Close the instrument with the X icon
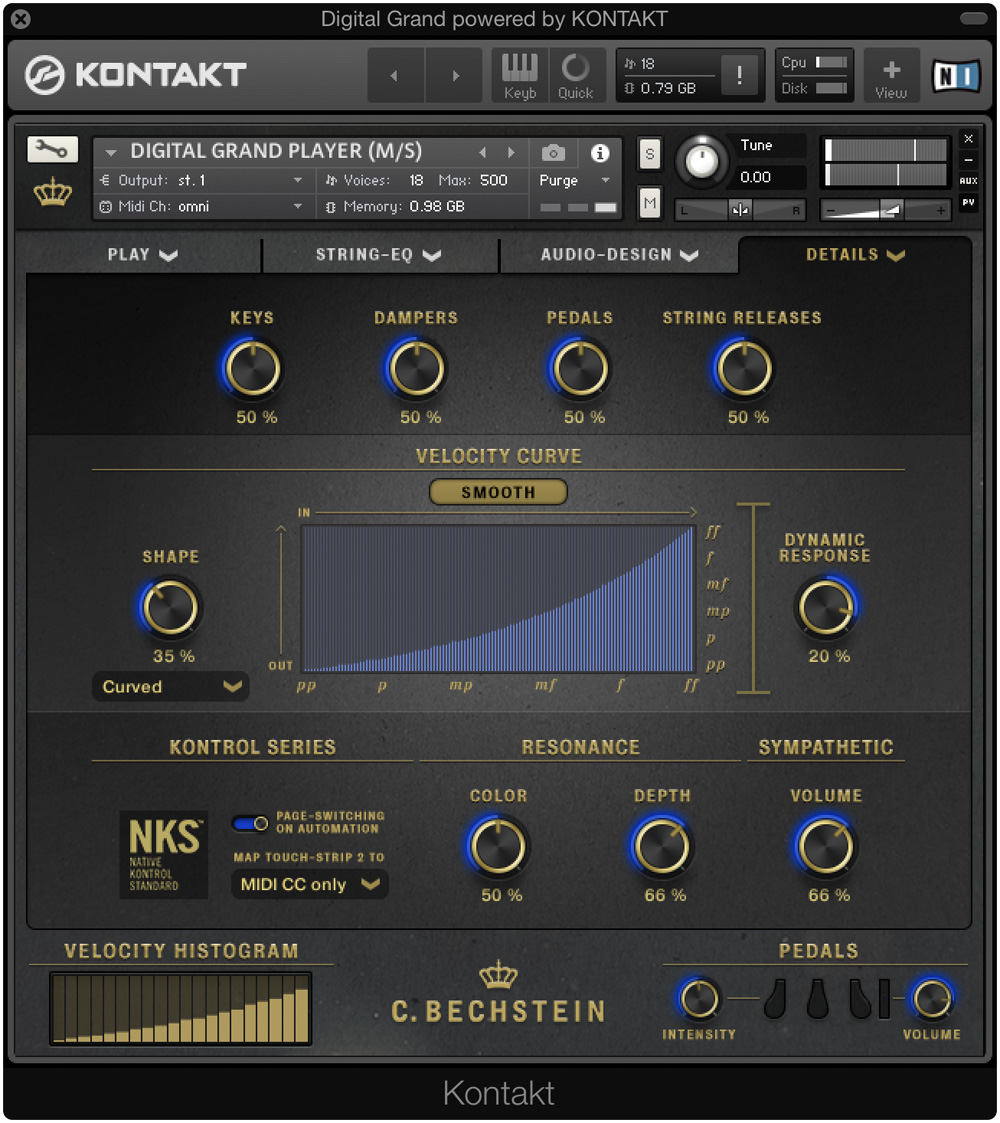Screen dimensions: 1000x1123 click(x=968, y=138)
